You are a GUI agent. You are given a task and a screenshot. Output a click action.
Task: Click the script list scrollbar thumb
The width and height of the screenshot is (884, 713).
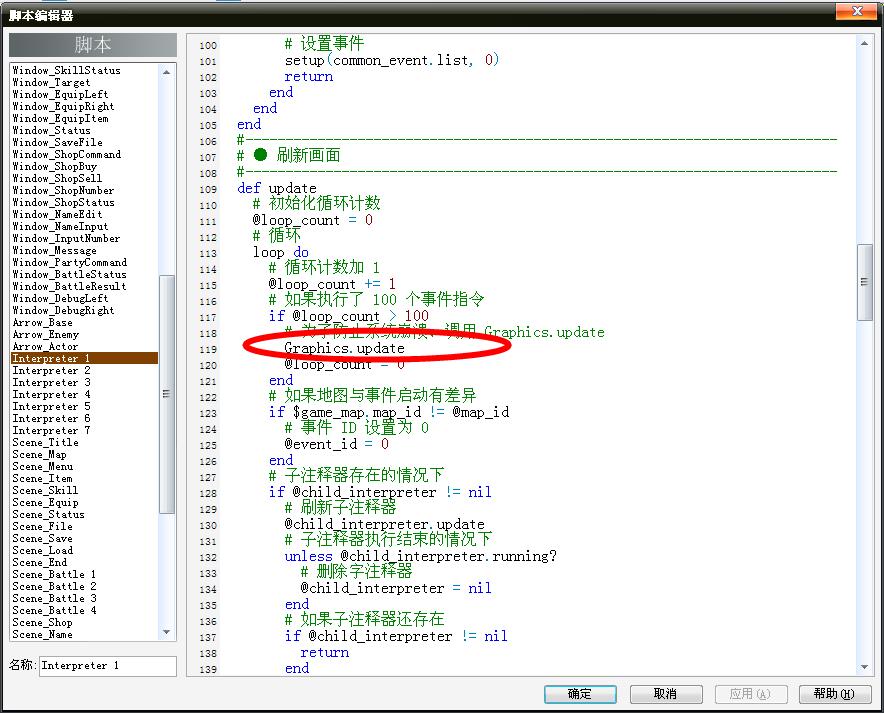click(166, 394)
